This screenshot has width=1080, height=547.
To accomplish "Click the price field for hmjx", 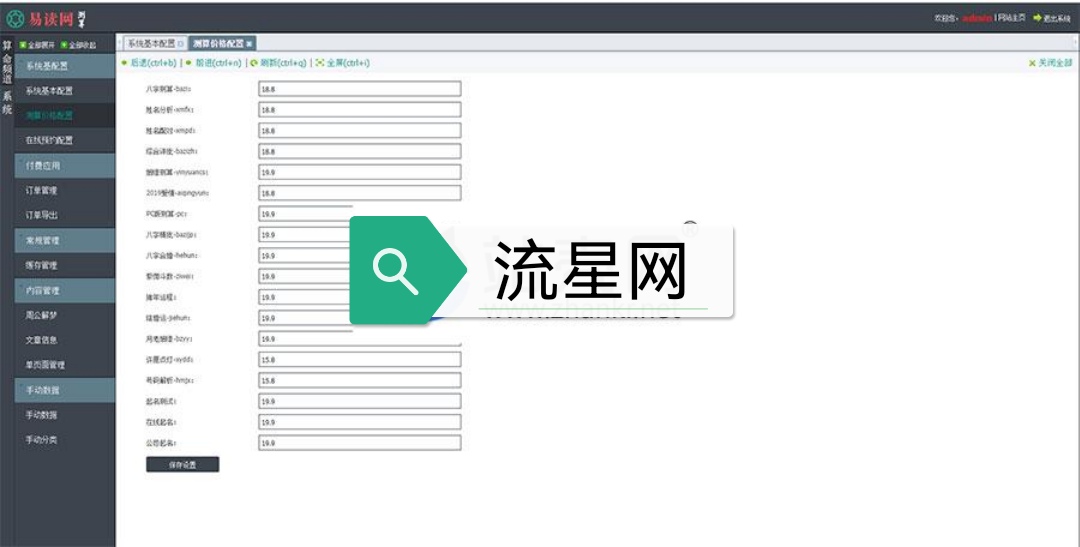I will point(360,380).
